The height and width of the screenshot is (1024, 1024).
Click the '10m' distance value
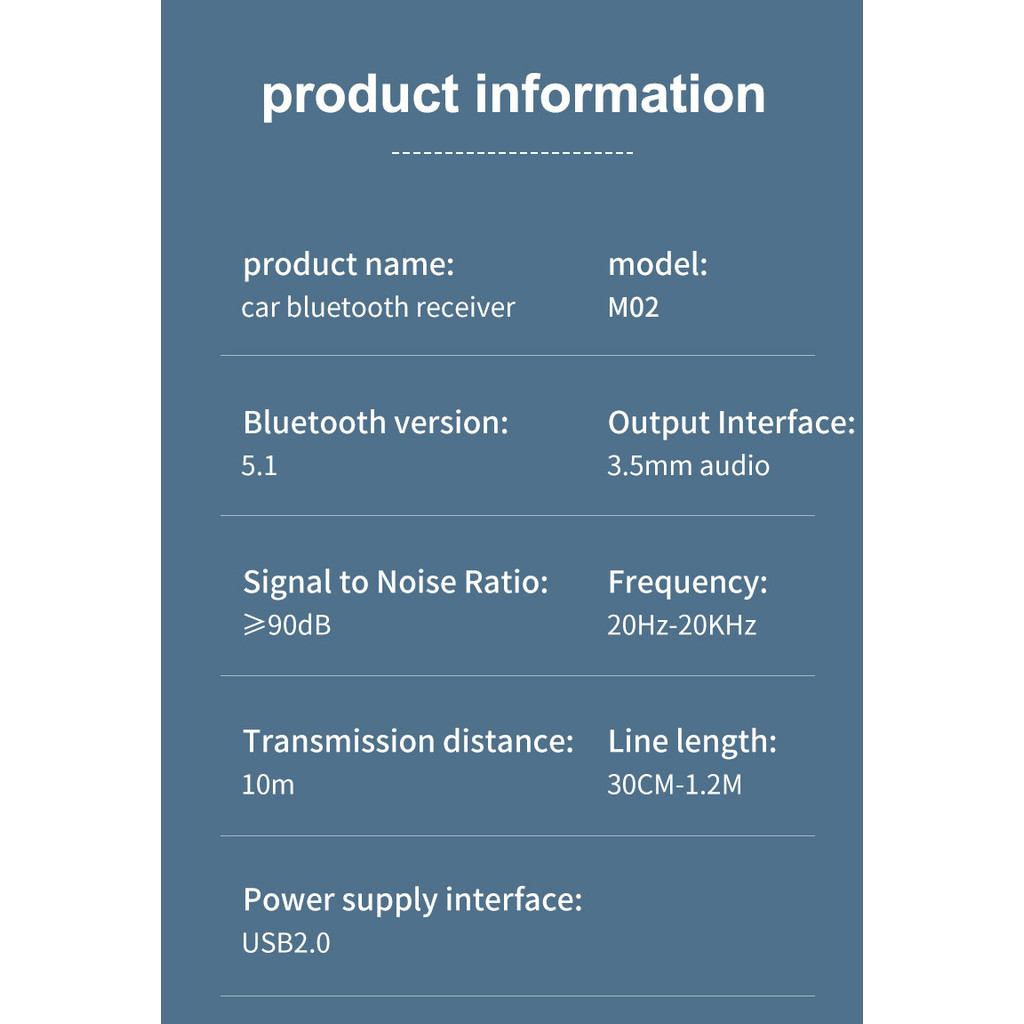pos(268,784)
